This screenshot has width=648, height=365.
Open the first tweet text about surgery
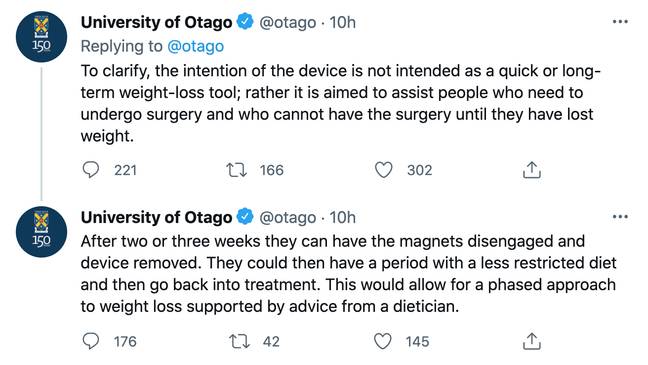[341, 103]
